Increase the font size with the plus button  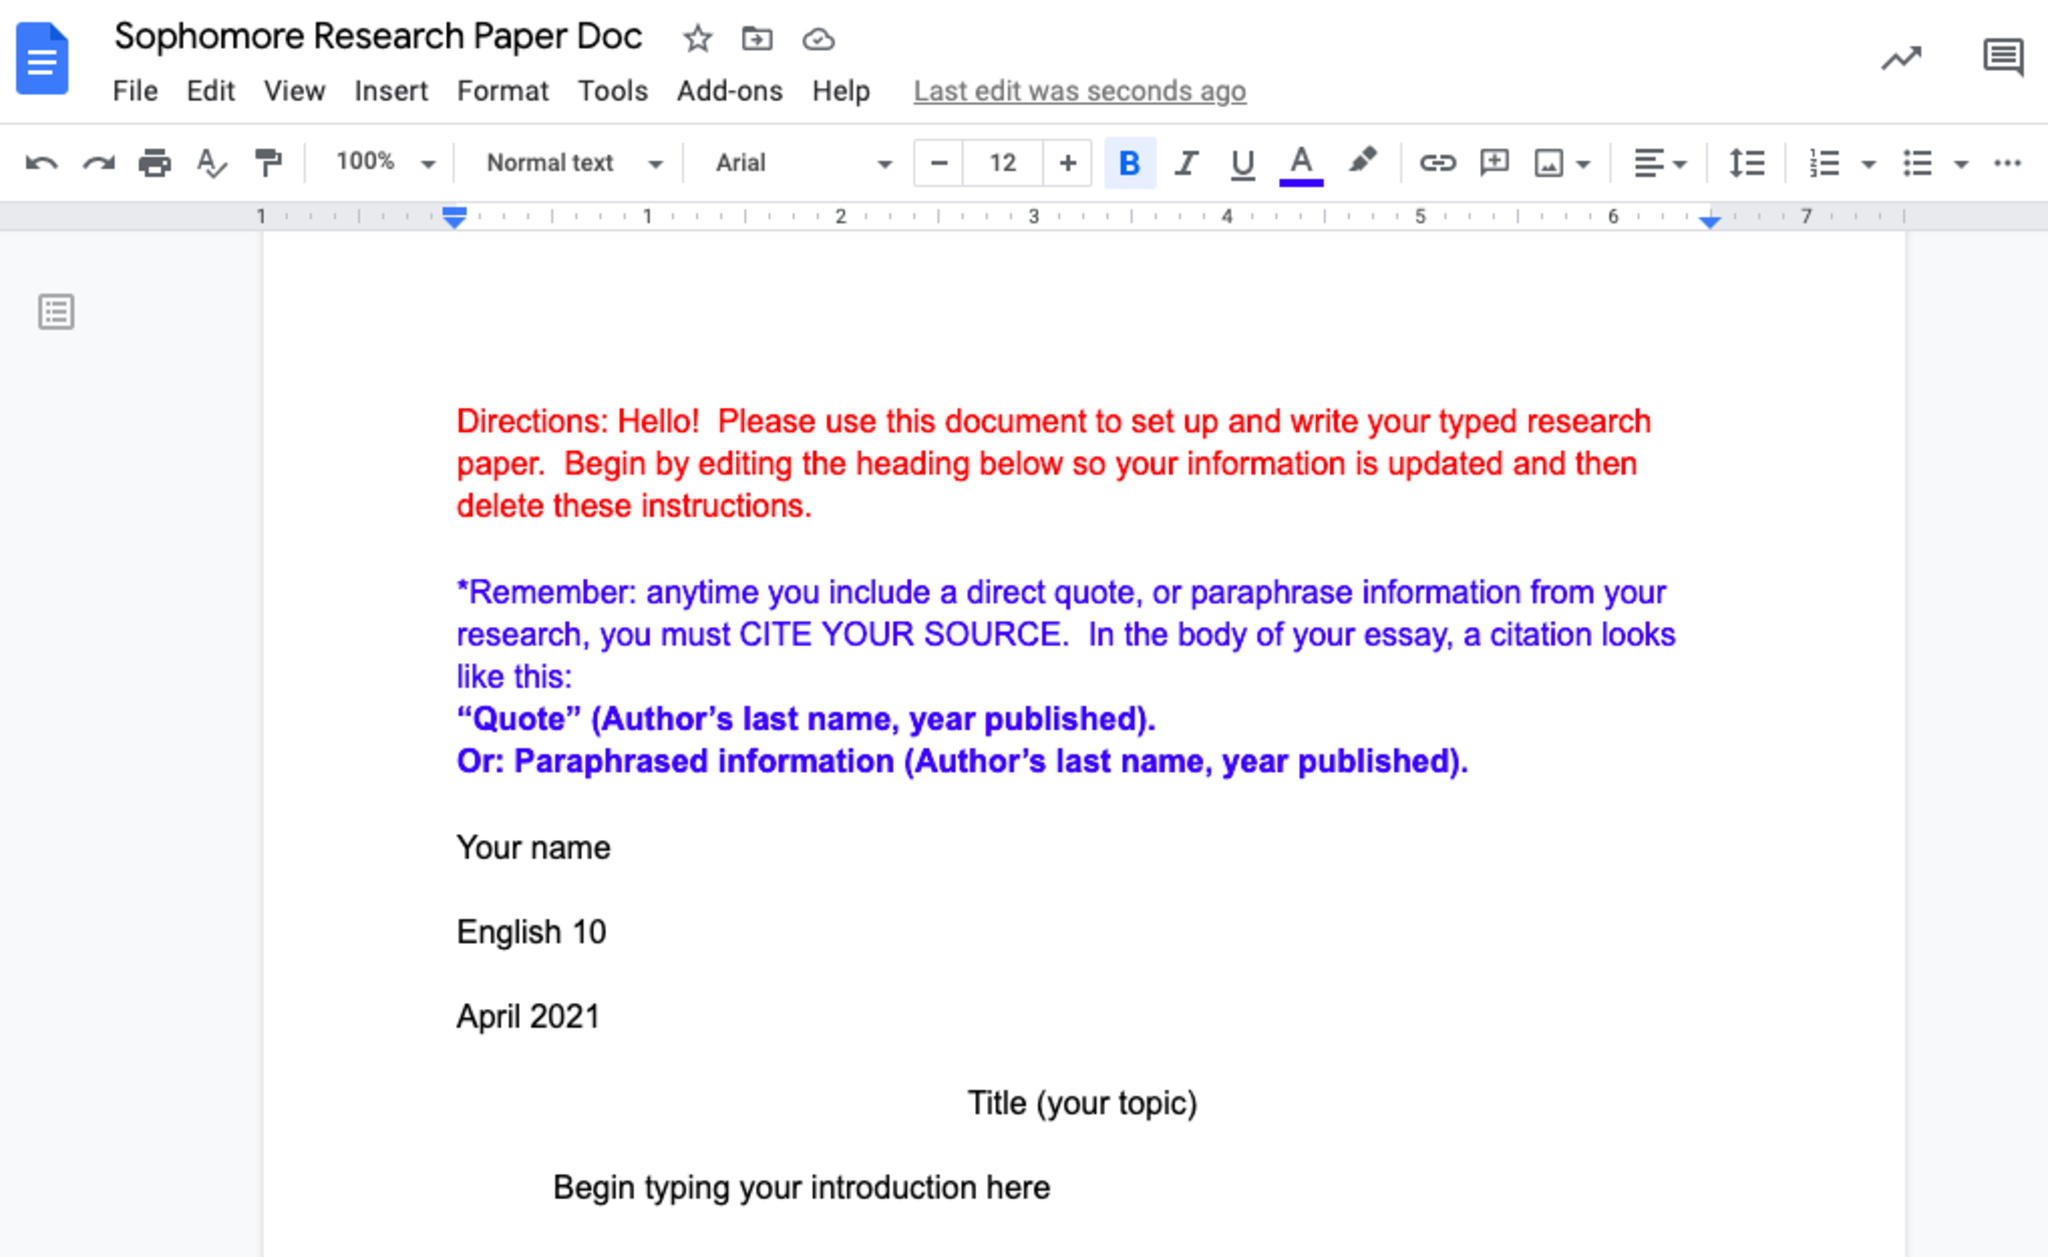click(x=1067, y=163)
